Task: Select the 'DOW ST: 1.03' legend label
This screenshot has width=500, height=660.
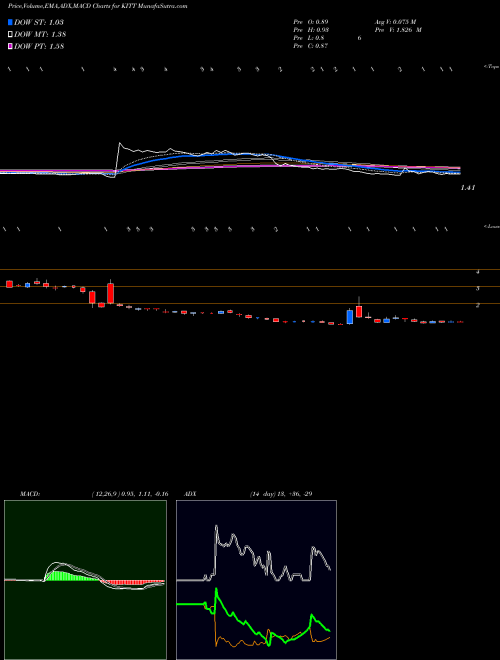Action: click(x=39, y=22)
